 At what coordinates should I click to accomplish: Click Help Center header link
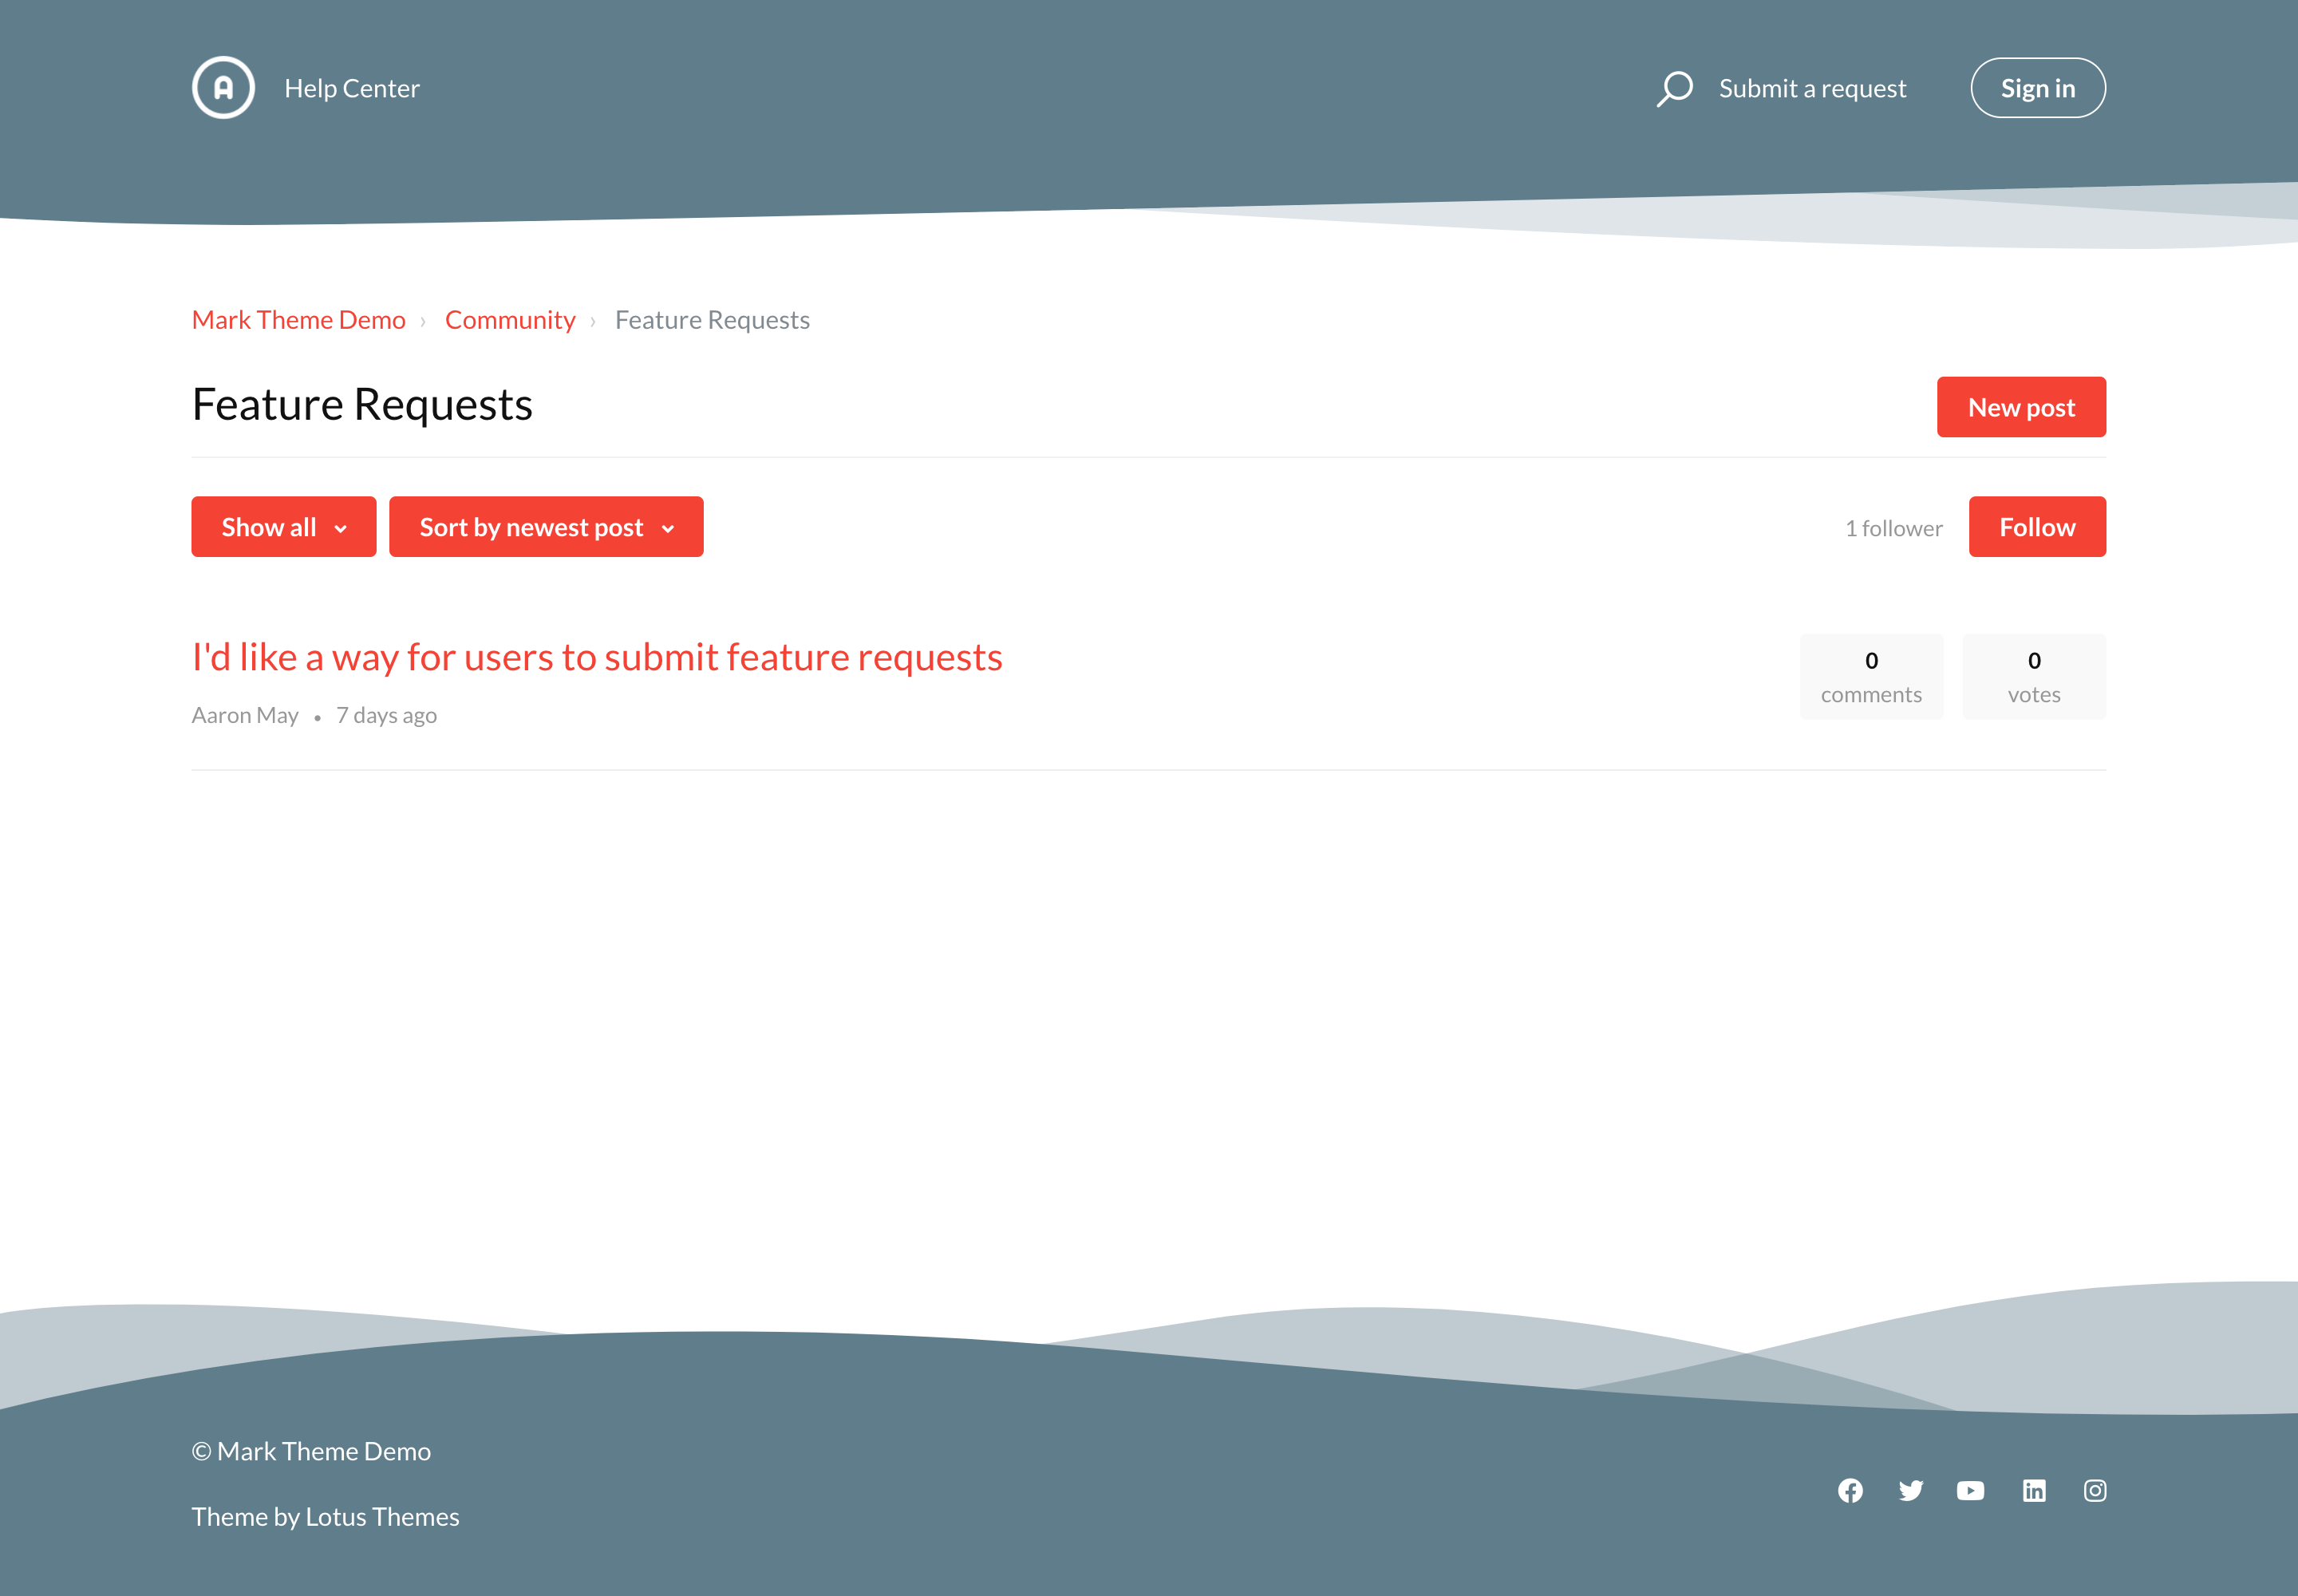click(352, 88)
